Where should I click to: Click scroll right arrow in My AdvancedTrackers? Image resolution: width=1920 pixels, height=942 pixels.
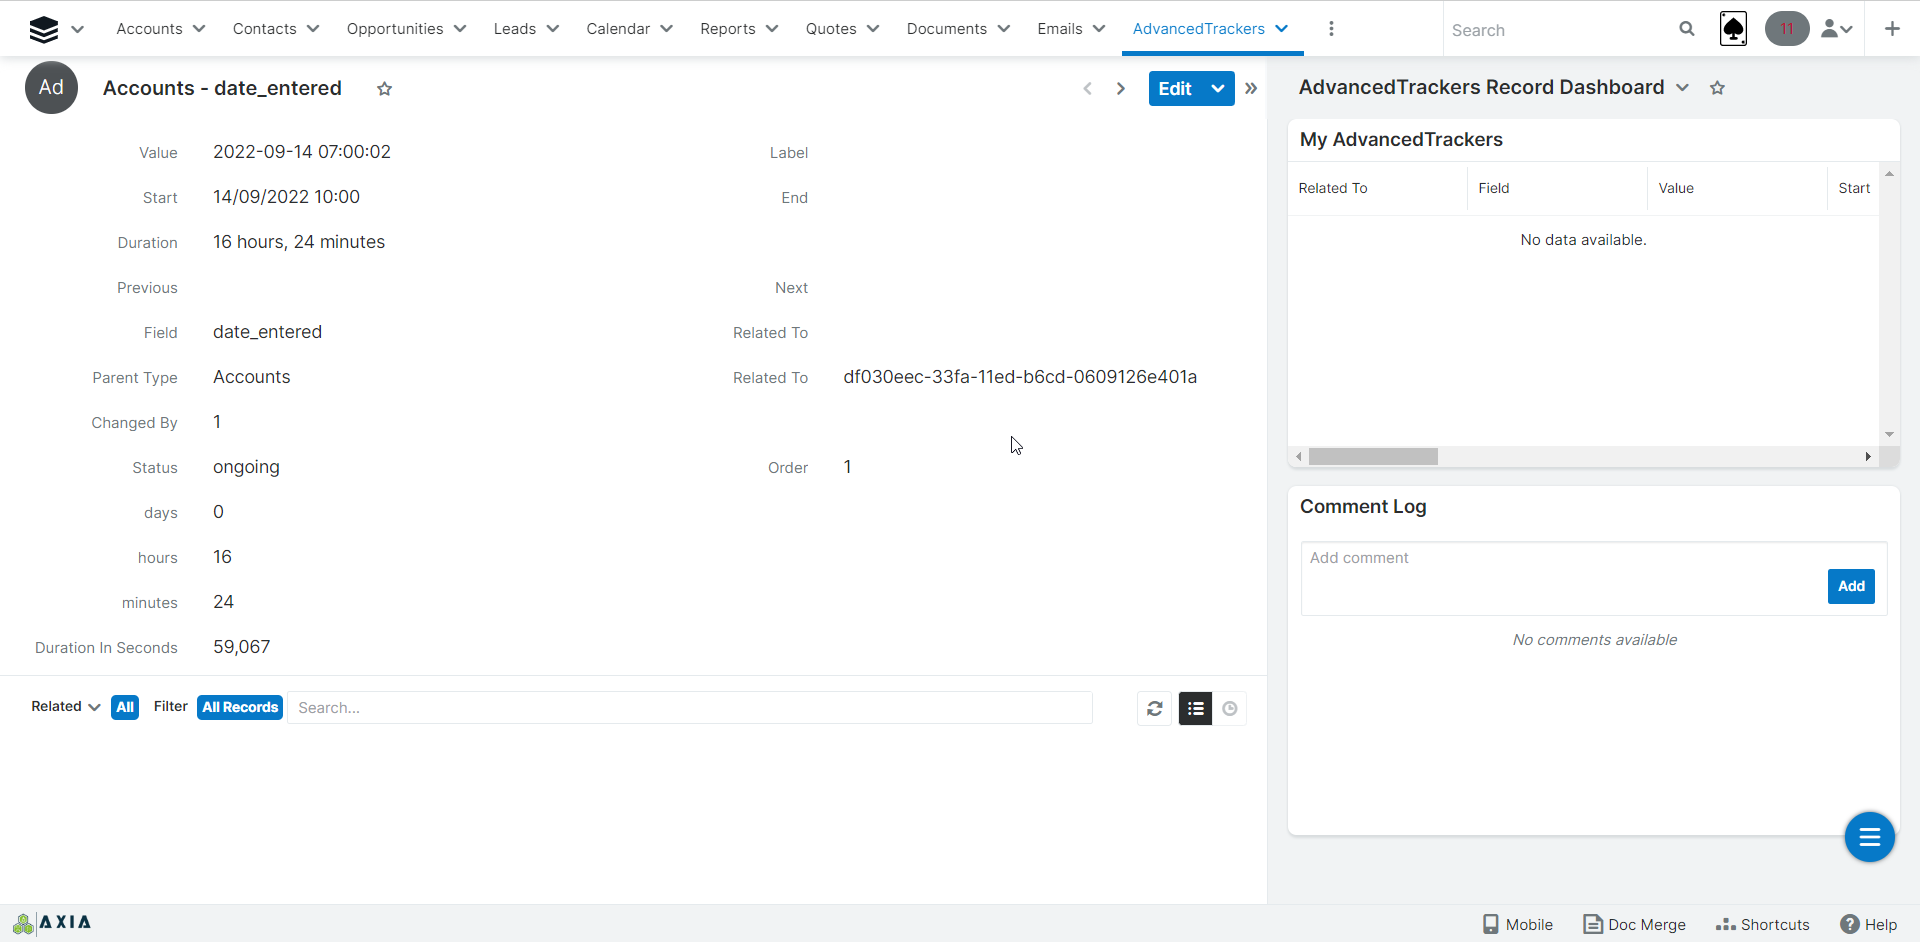[x=1868, y=457]
